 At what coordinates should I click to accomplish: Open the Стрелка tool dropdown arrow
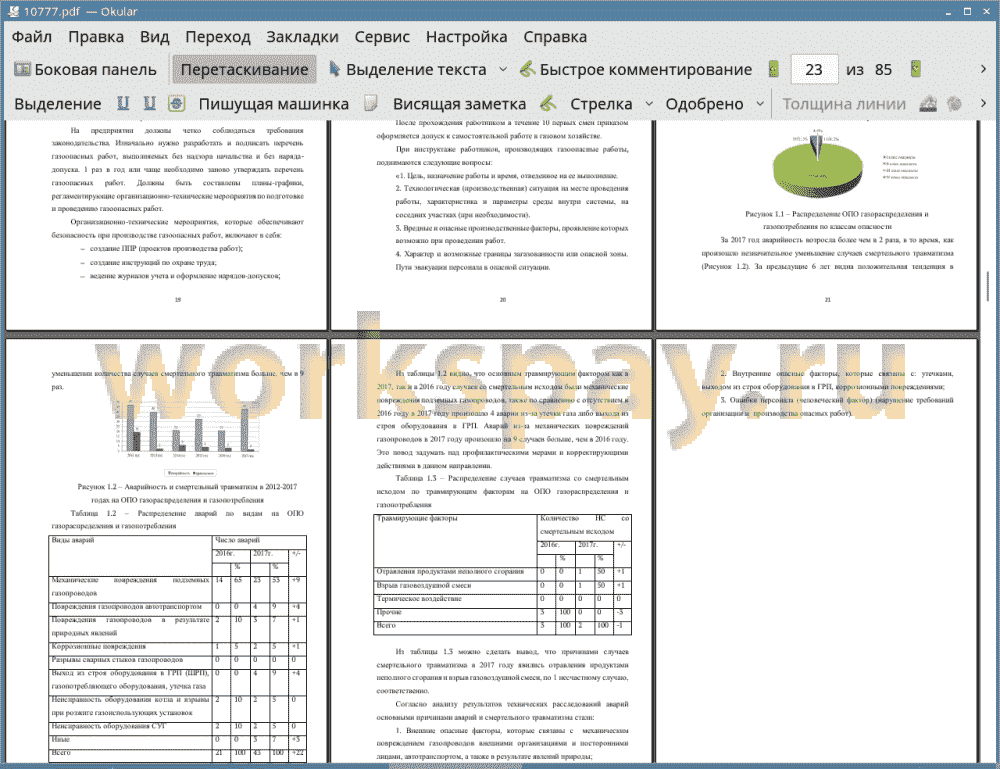pos(649,103)
